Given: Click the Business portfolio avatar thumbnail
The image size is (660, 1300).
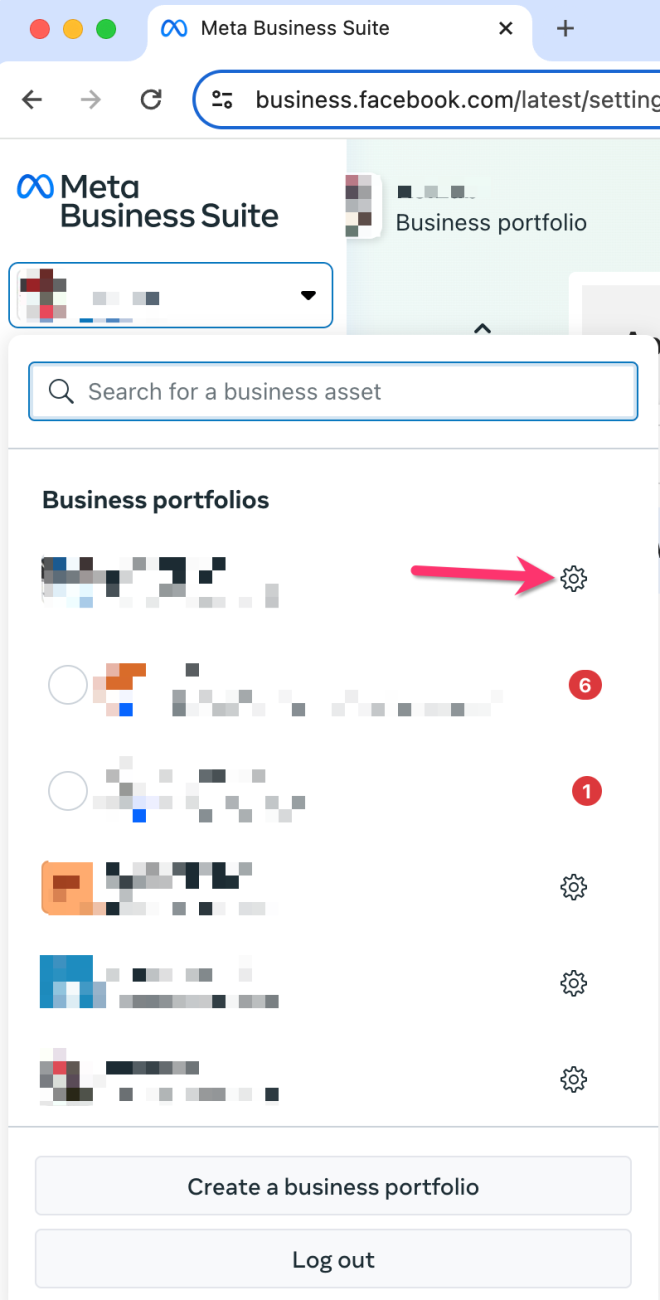Looking at the screenshot, I should coord(362,207).
